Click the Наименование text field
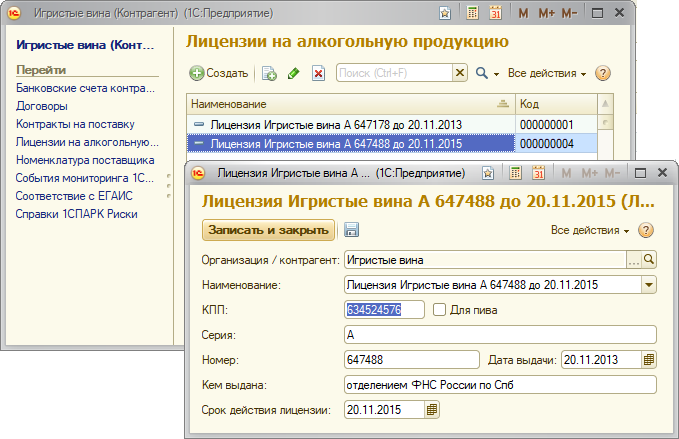 pos(493,285)
